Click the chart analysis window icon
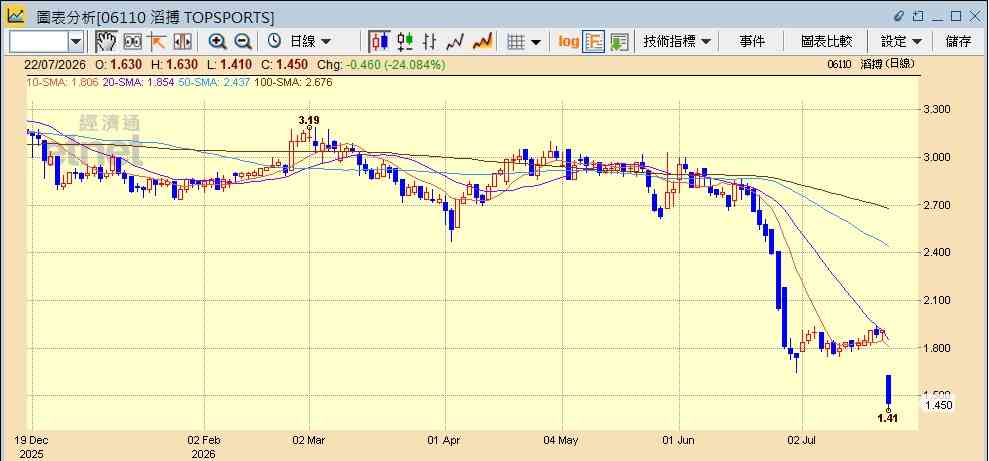This screenshot has height=461, width=989. point(15,15)
